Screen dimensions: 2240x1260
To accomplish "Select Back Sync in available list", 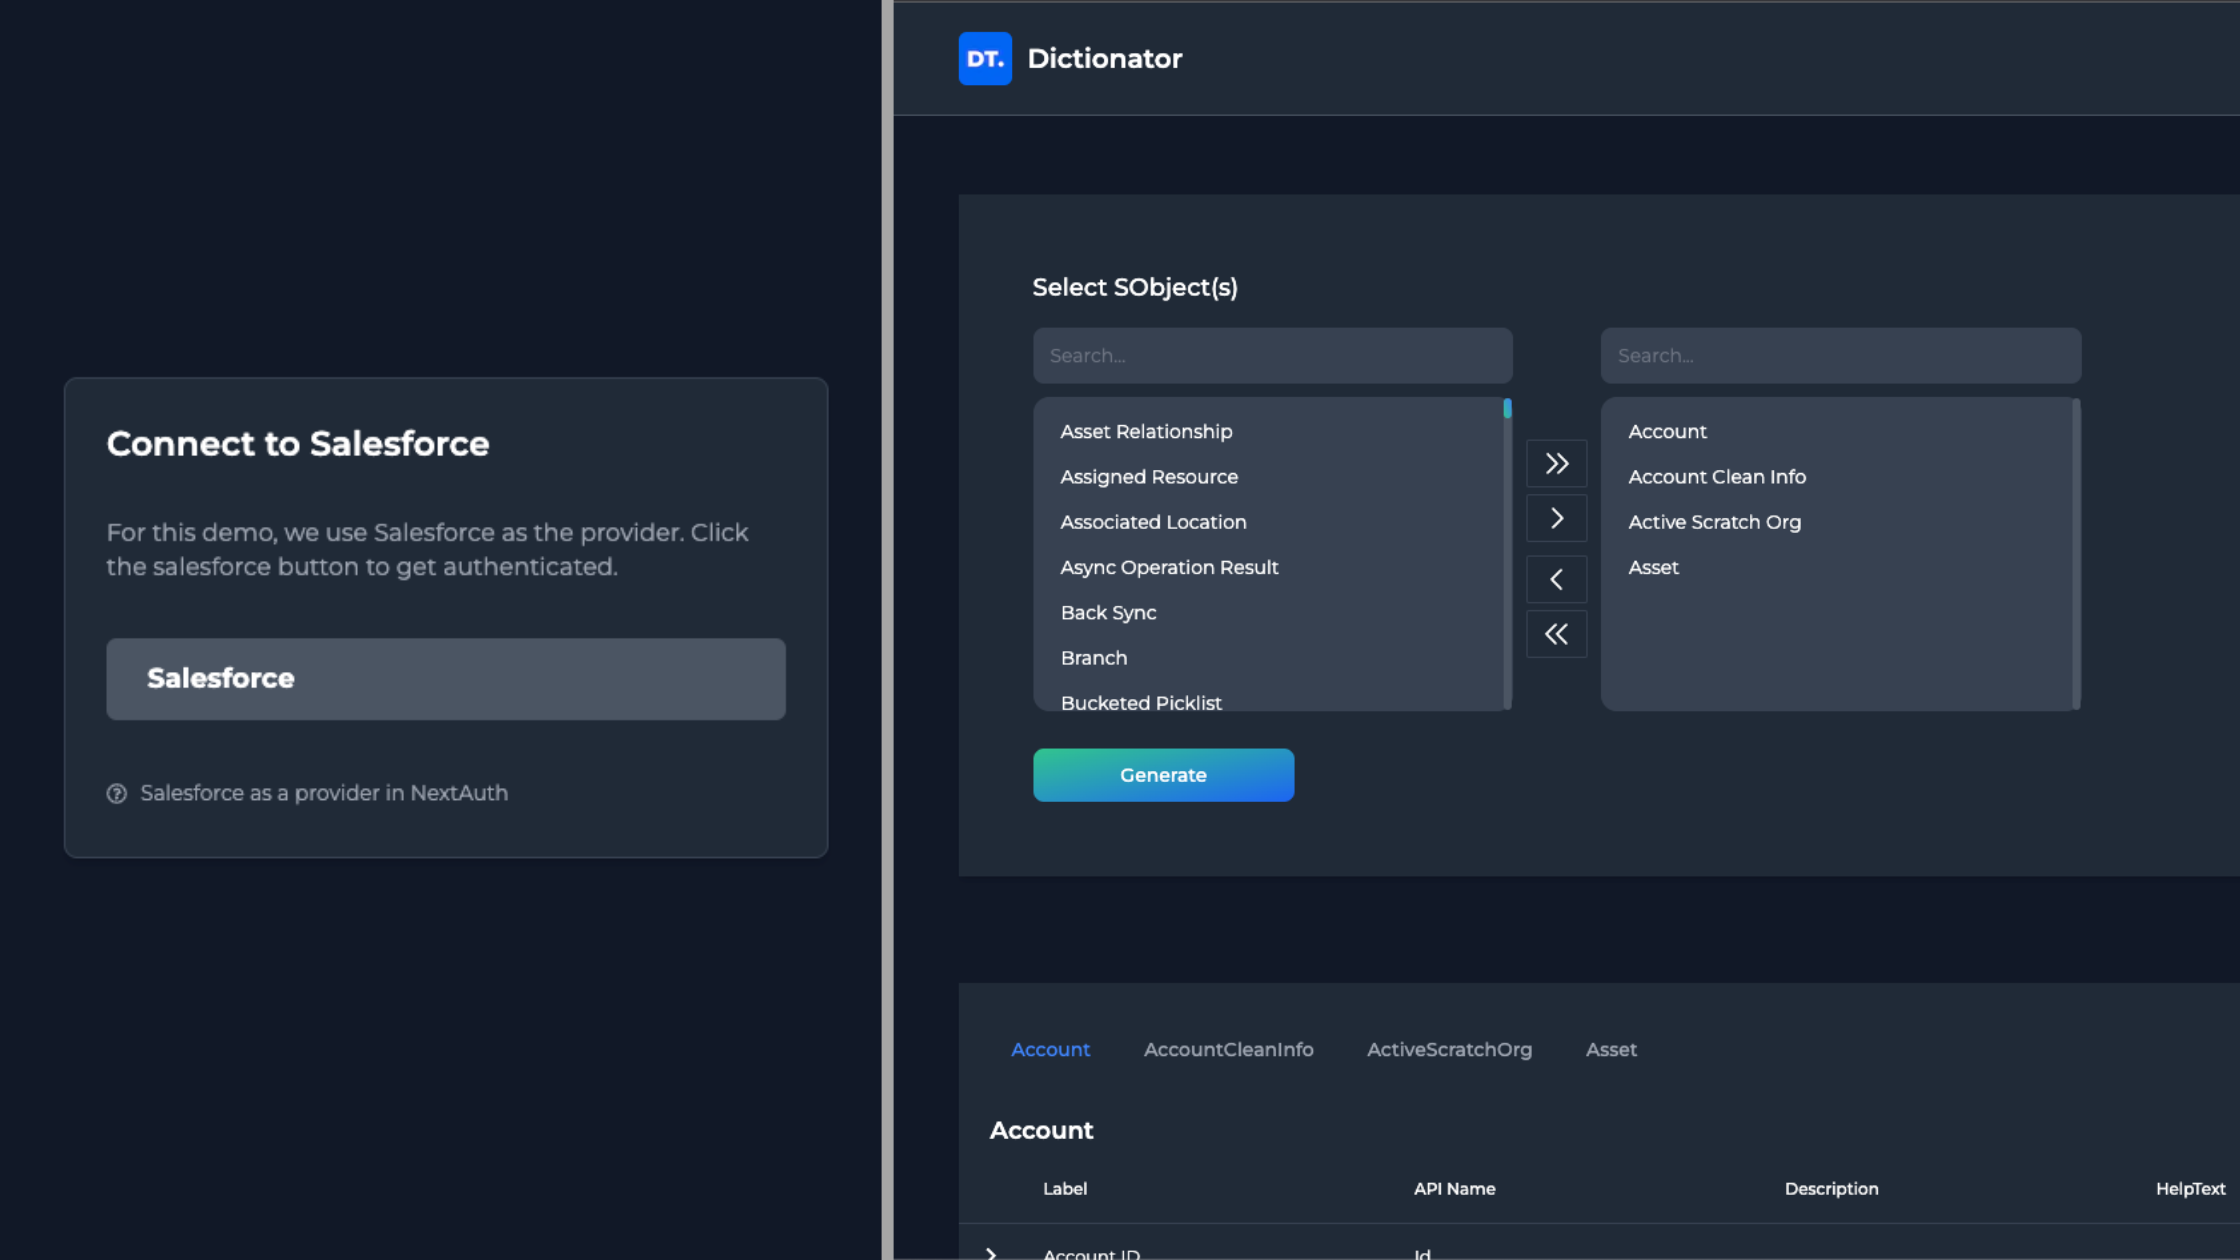I will coord(1108,613).
